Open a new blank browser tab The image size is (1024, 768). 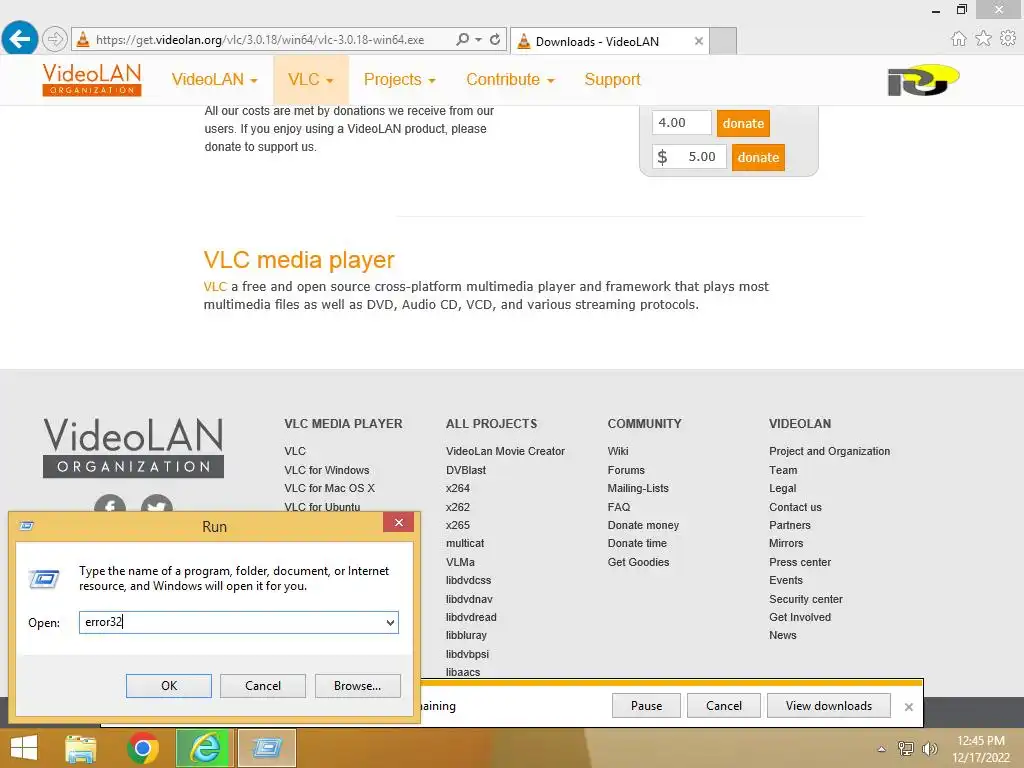pos(723,41)
